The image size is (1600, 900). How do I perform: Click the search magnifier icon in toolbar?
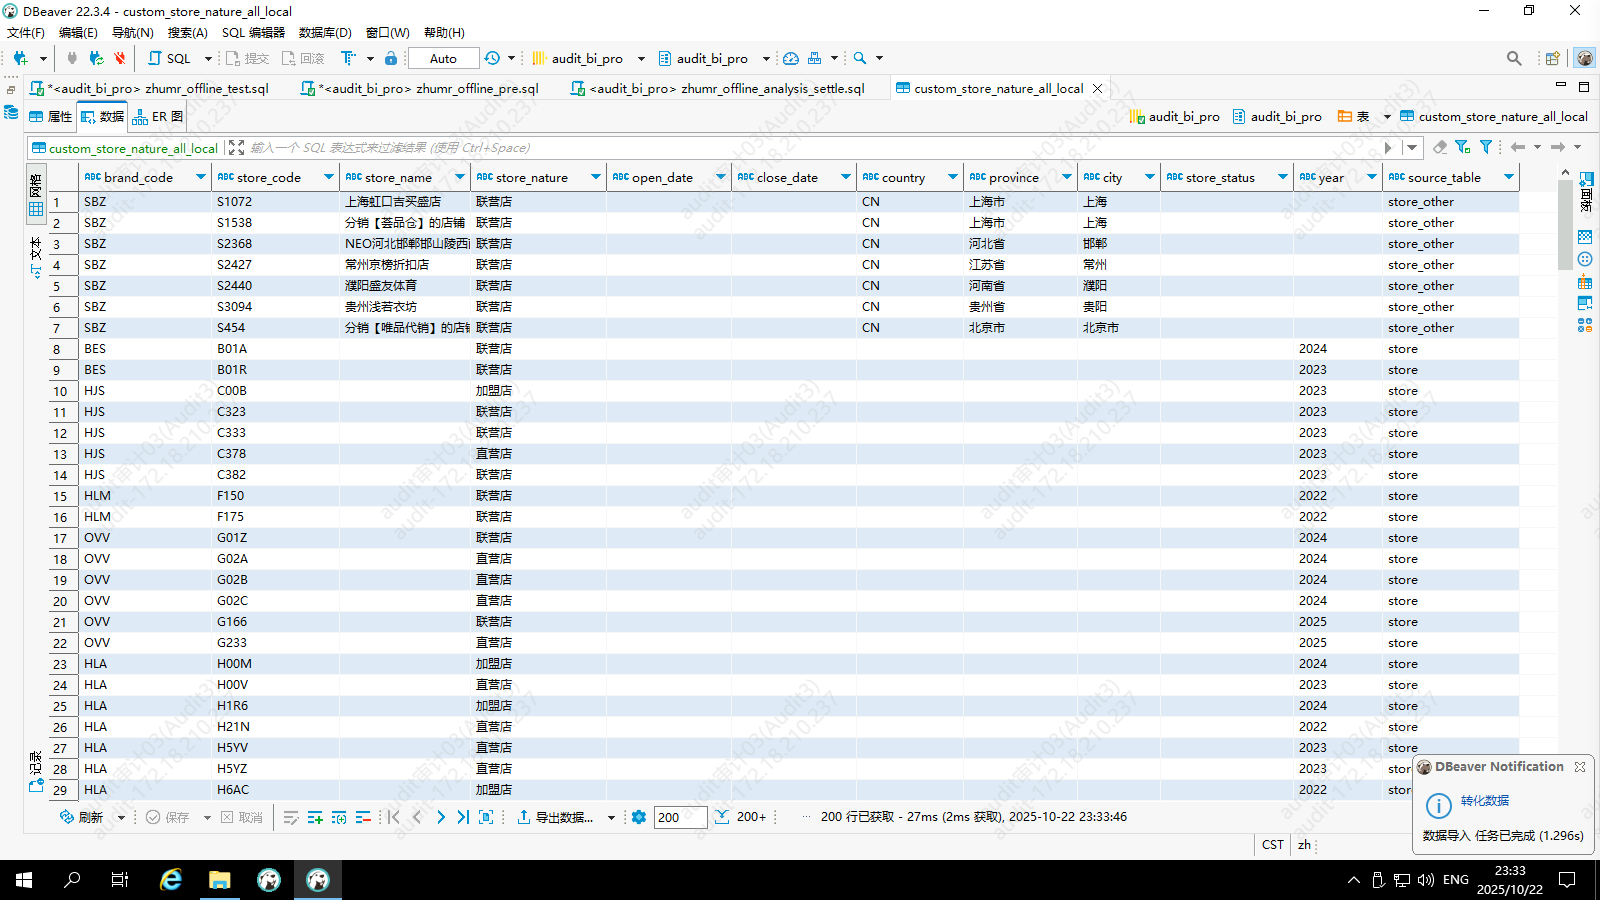860,58
